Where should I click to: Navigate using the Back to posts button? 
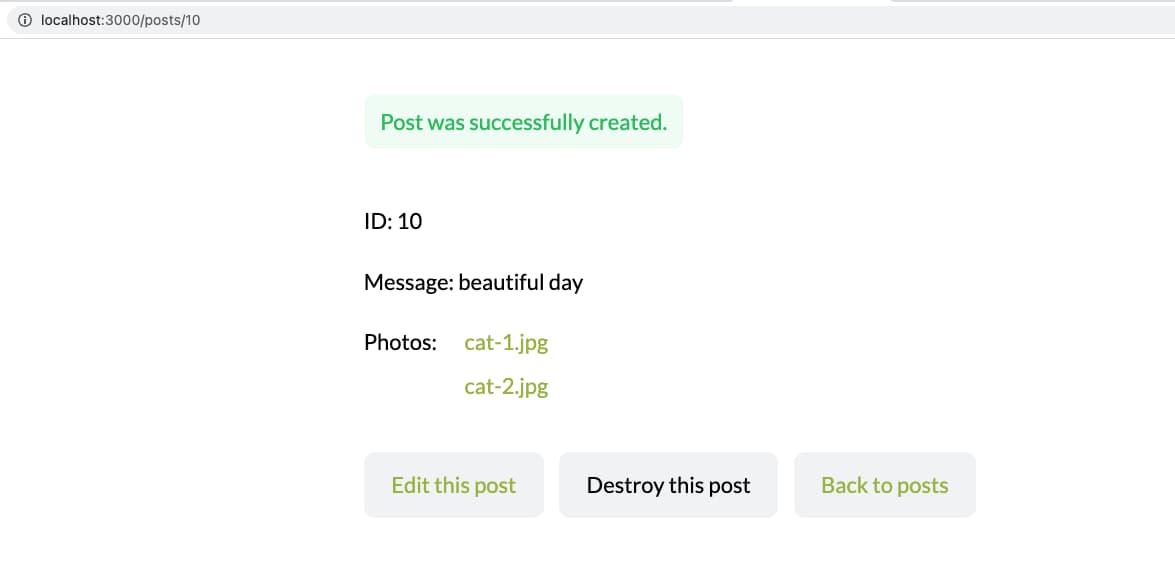pyautogui.click(x=884, y=485)
